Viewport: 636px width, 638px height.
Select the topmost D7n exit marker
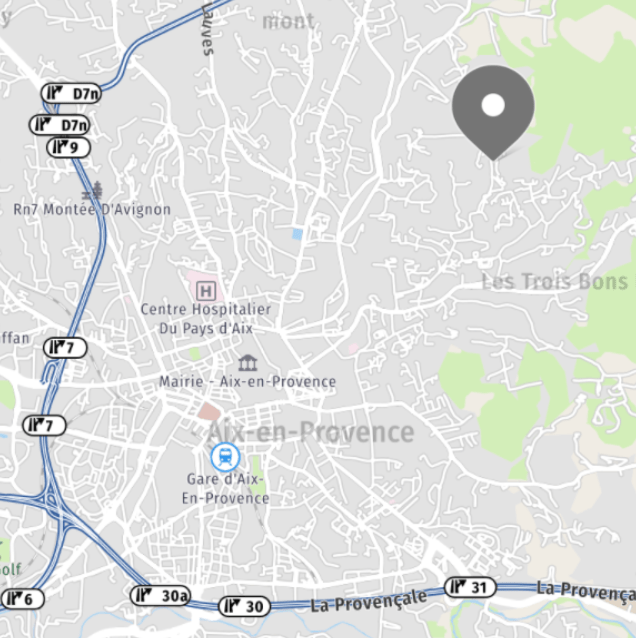click(71, 93)
